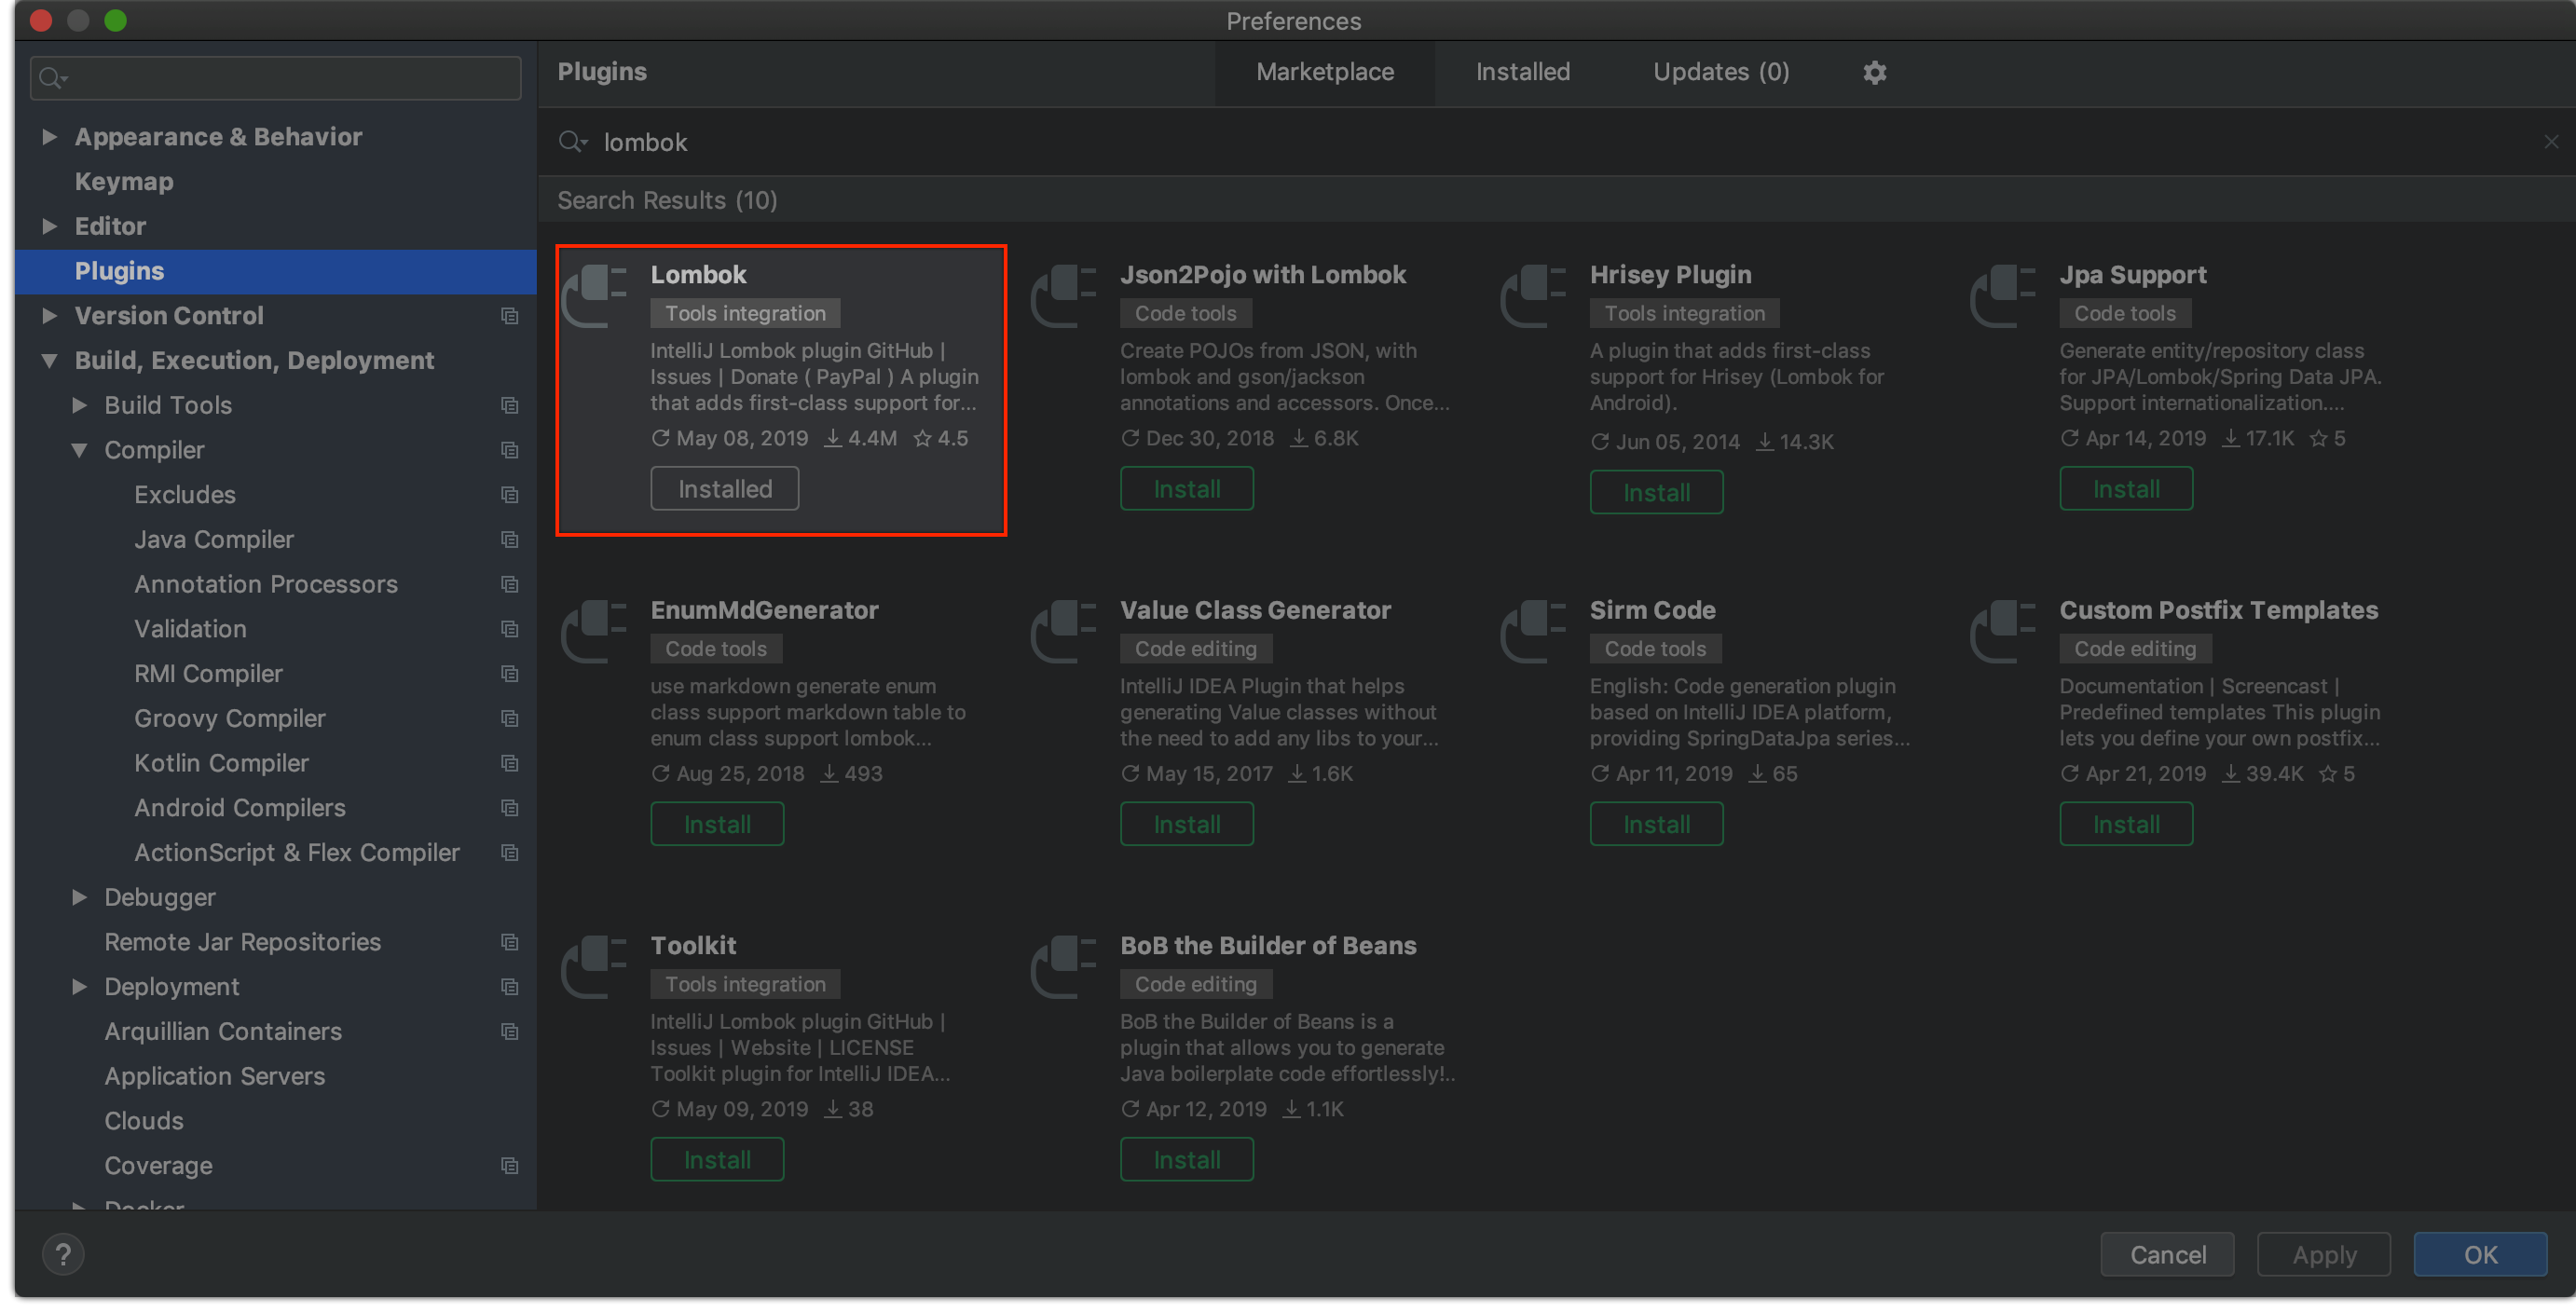Install the Value Class Generator plugin
Screen dimensions: 2576x1312
(x=1186, y=824)
